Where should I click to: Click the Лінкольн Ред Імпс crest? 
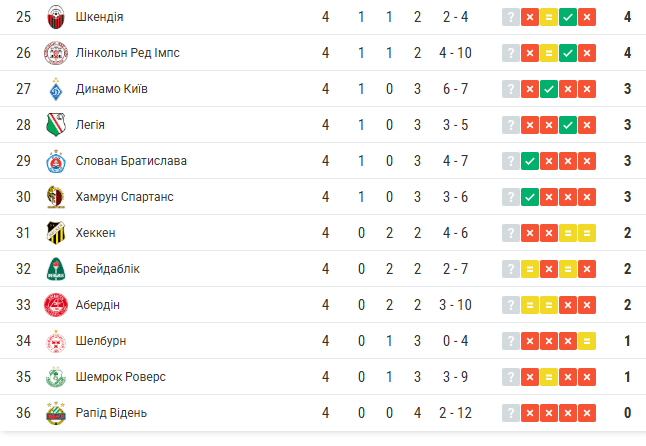(x=55, y=53)
